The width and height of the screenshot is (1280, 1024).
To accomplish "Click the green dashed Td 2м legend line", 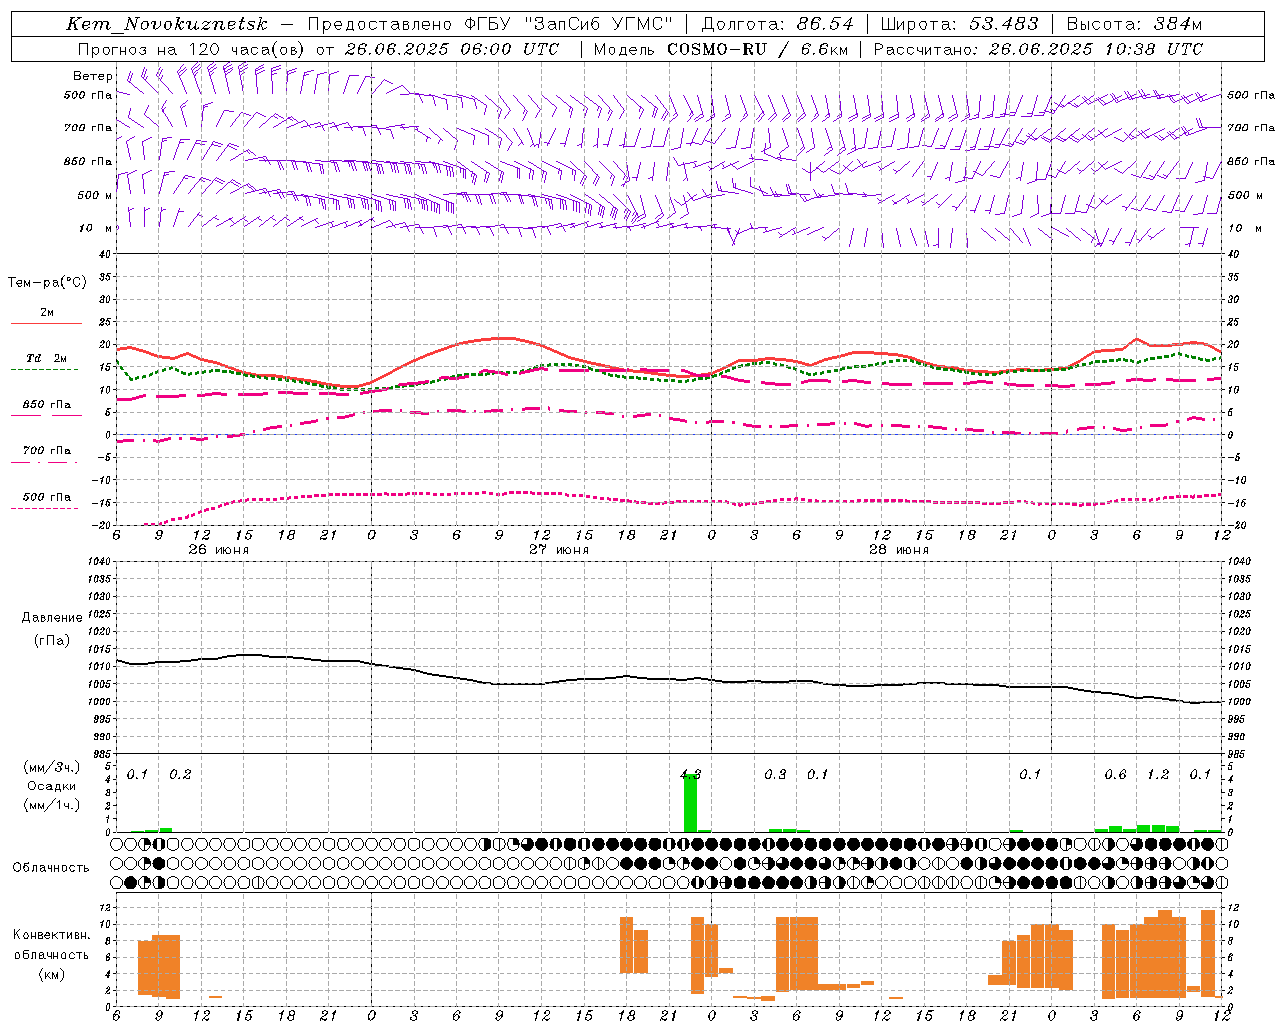I will click(44, 369).
